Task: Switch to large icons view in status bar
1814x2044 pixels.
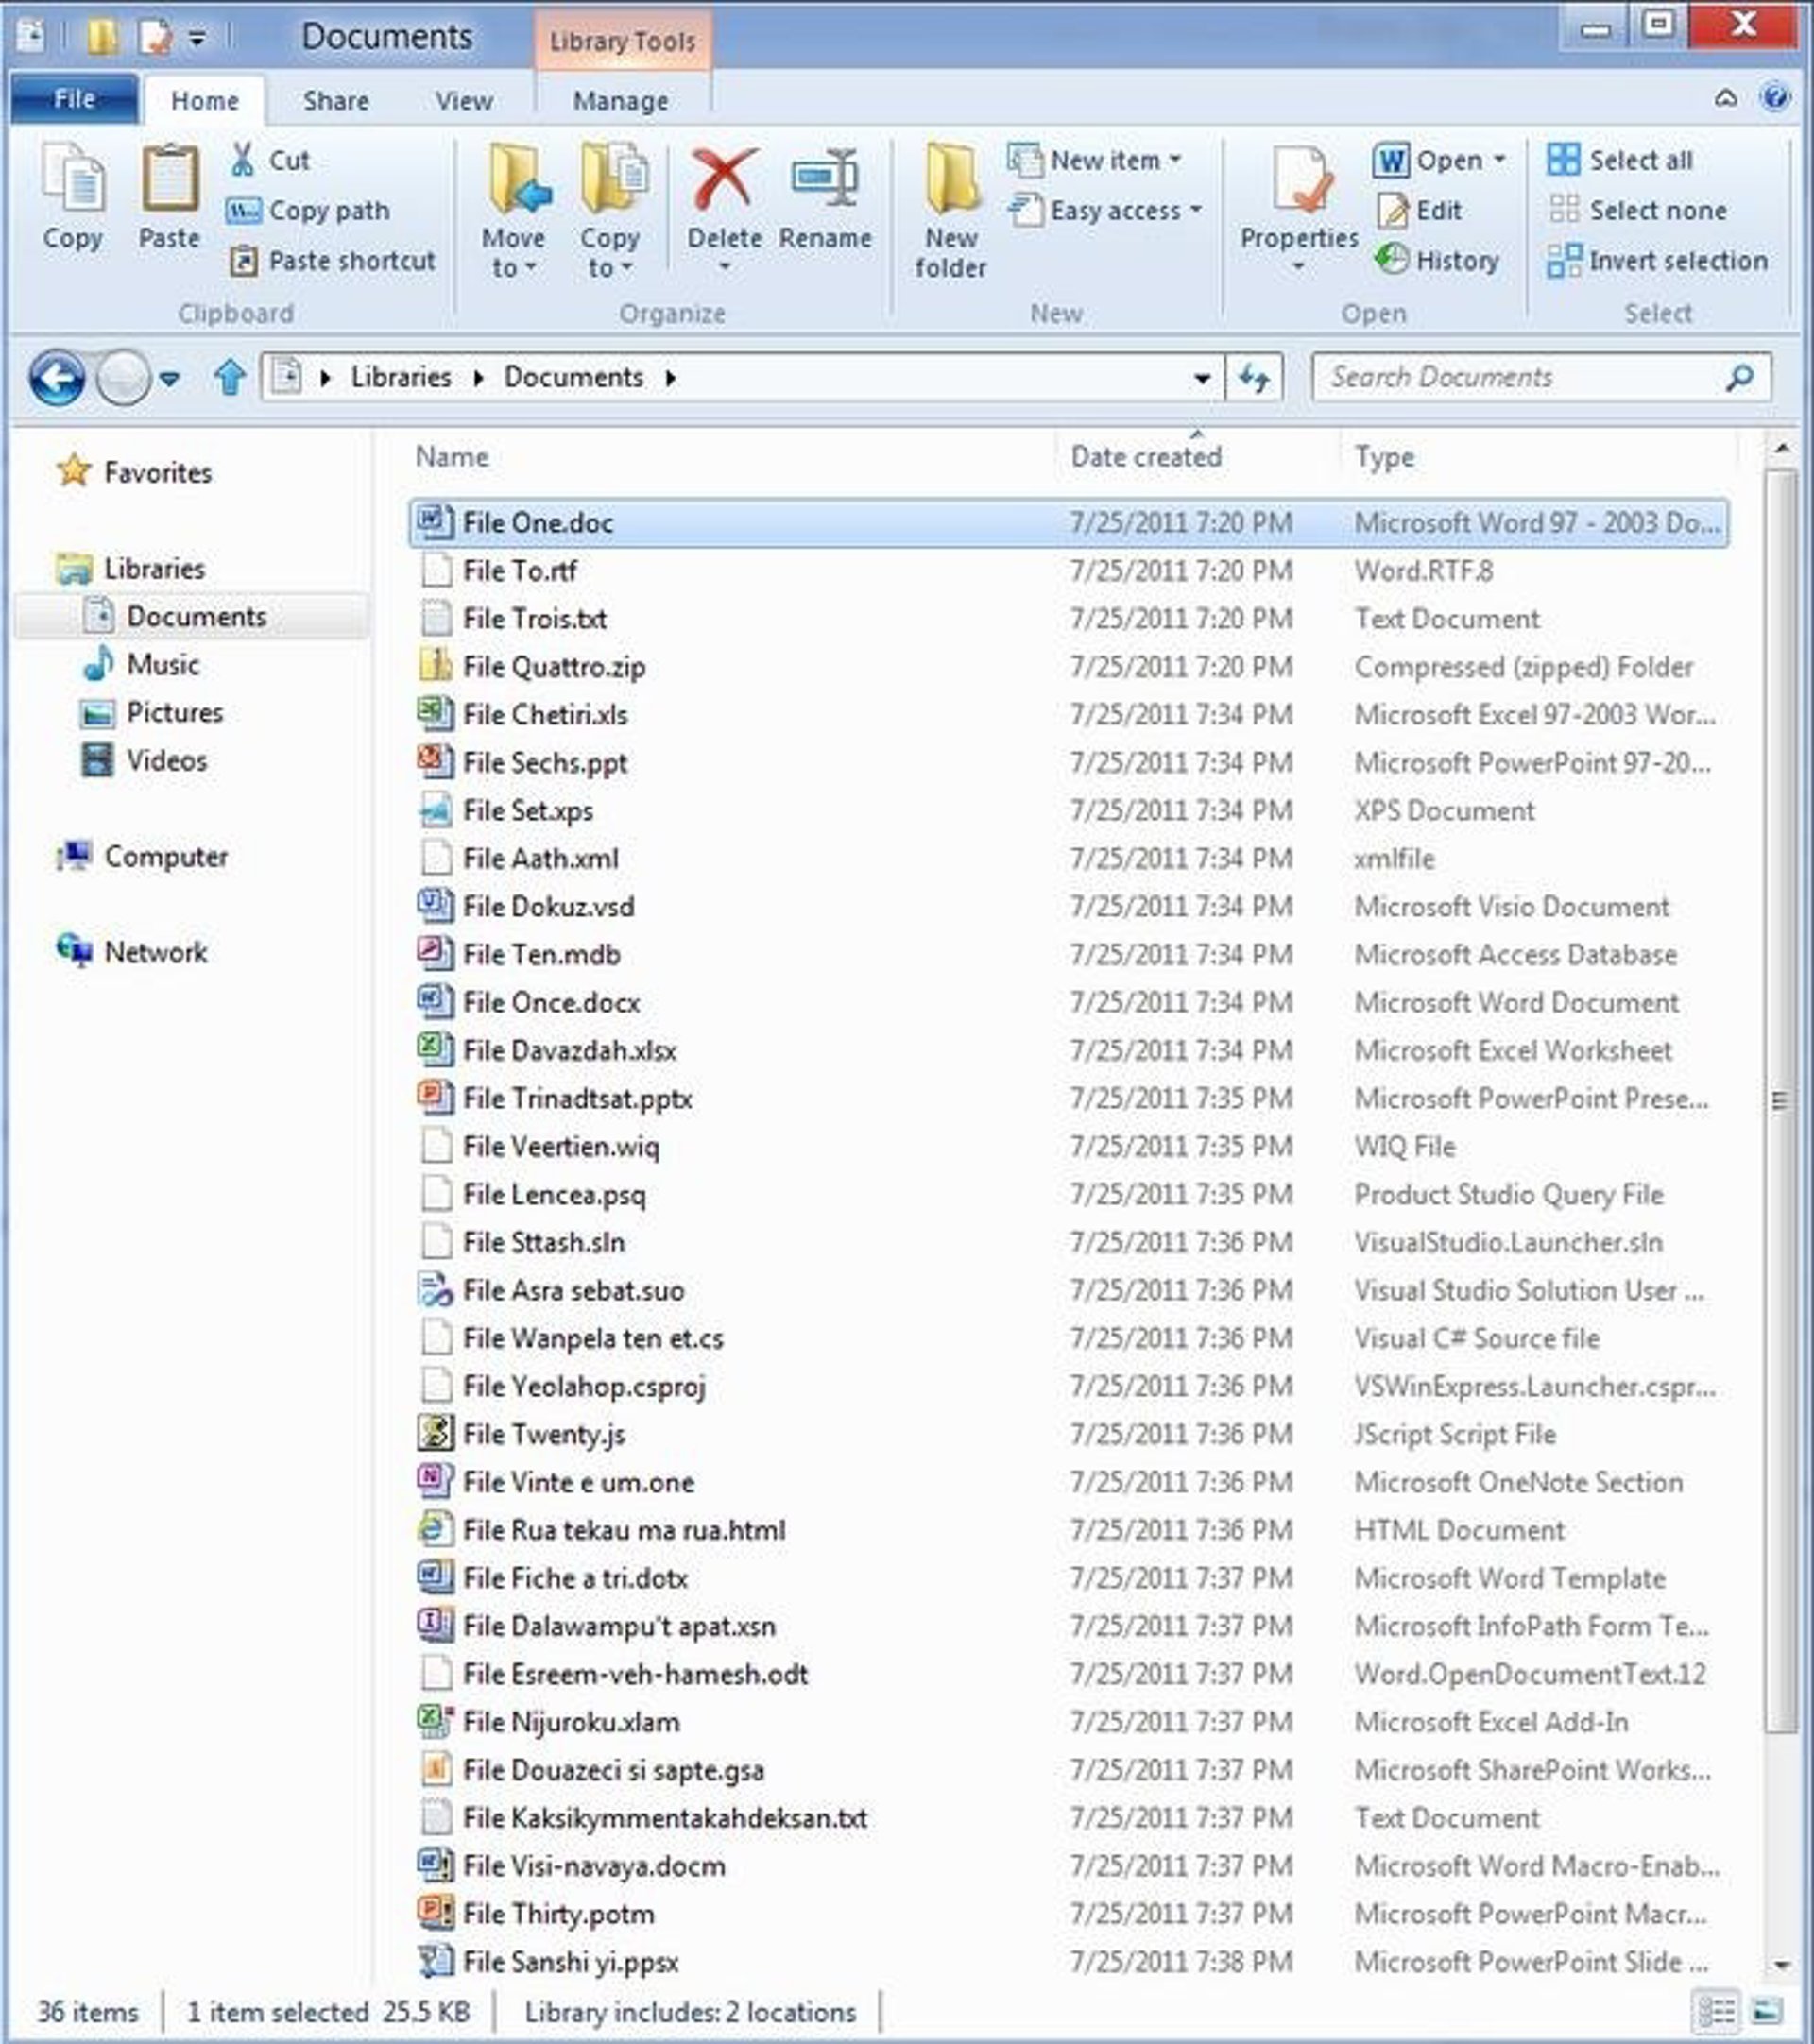Action: [x=1767, y=2010]
